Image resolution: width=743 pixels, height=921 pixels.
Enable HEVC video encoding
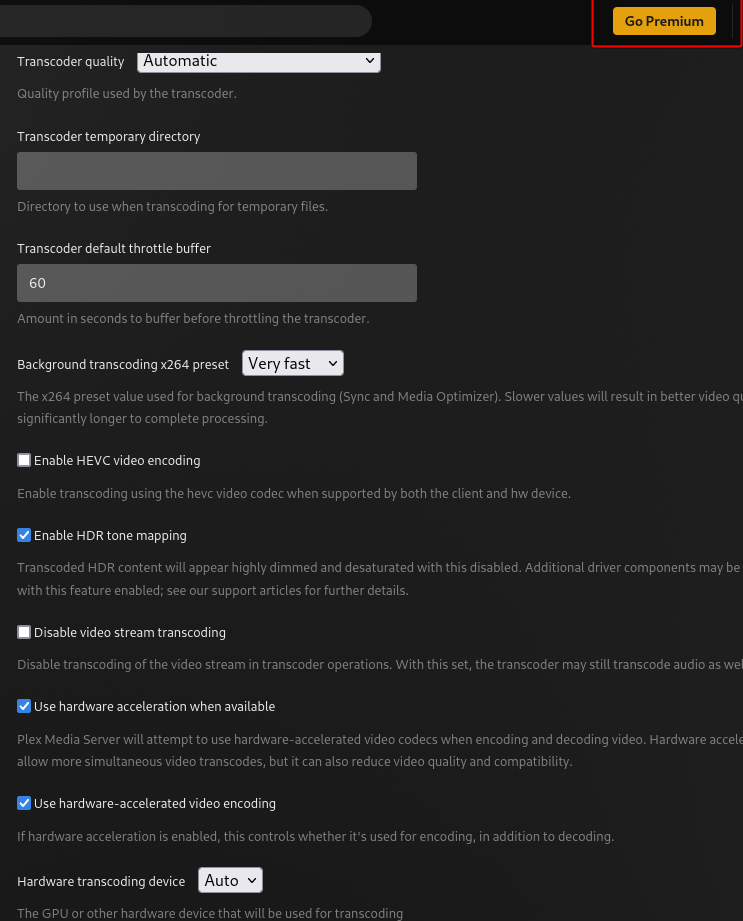point(24,459)
